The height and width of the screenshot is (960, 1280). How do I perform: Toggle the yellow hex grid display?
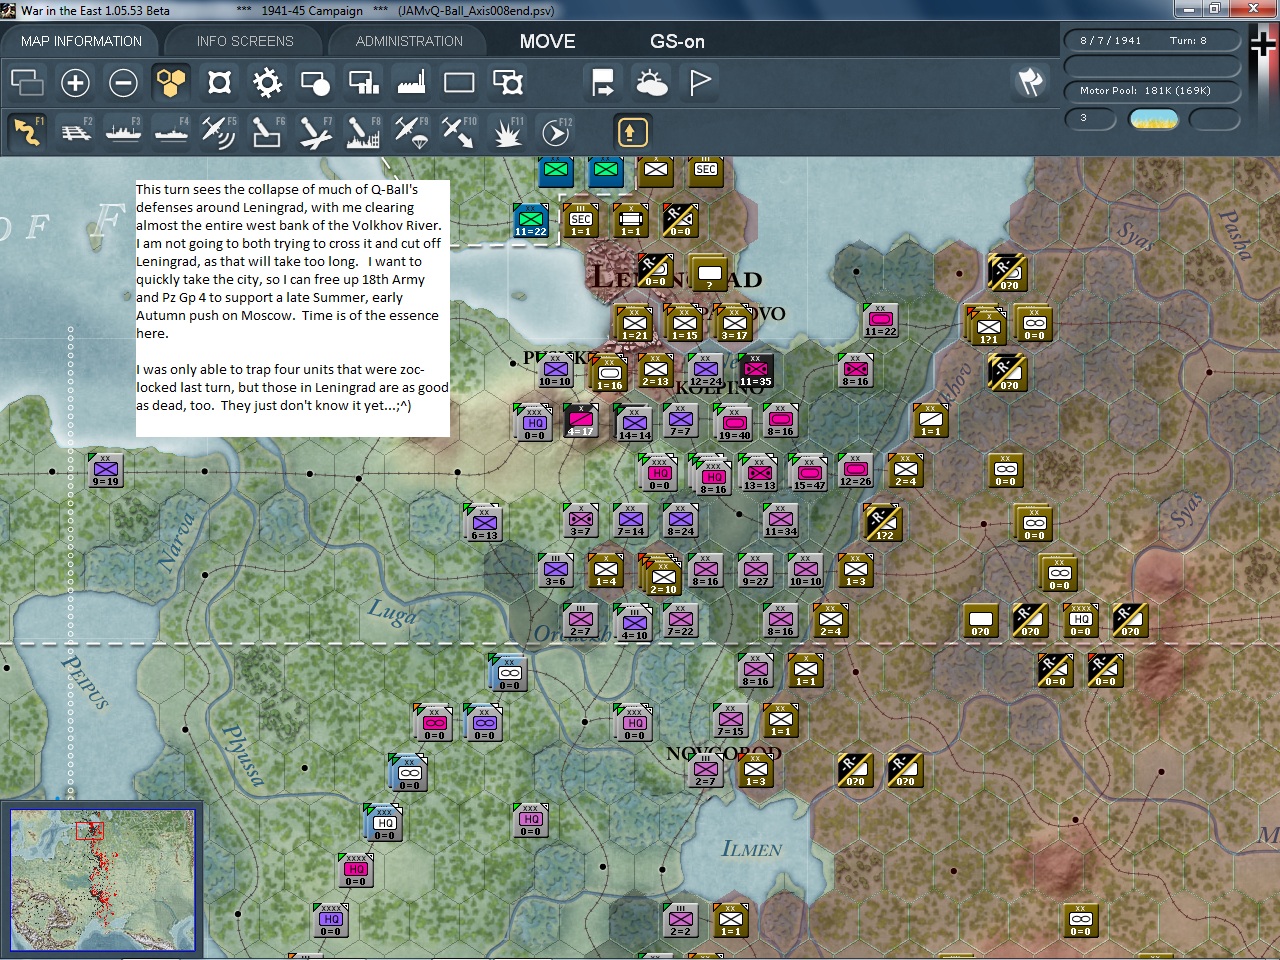tap(171, 82)
